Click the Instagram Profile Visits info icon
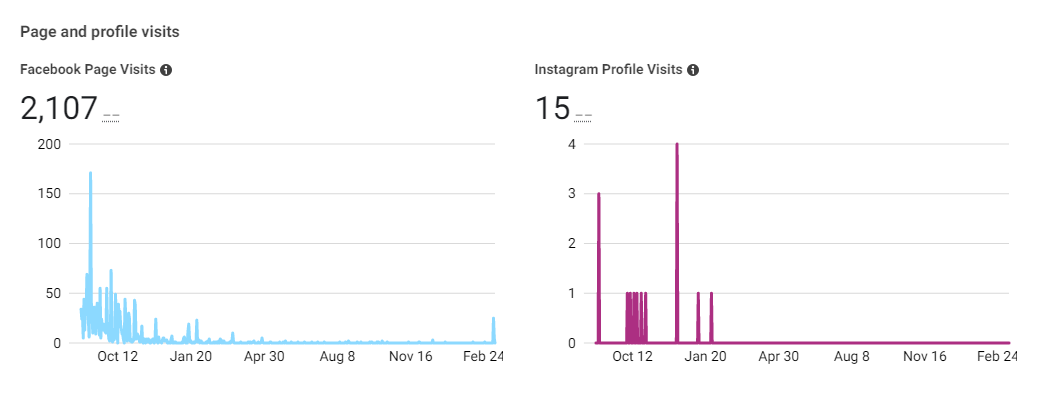The width and height of the screenshot is (1053, 412). 693,70
